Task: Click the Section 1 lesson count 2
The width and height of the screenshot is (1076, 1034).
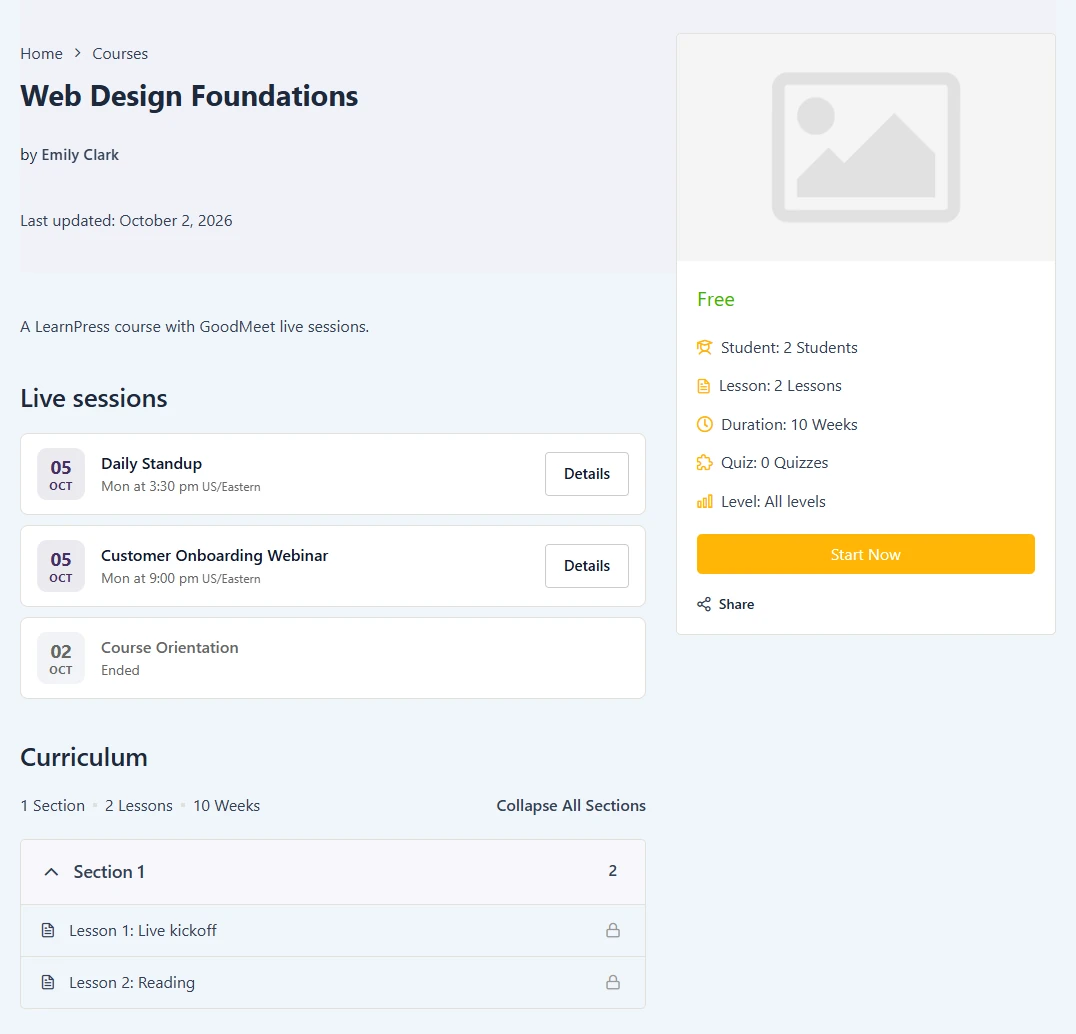Action: (x=613, y=871)
